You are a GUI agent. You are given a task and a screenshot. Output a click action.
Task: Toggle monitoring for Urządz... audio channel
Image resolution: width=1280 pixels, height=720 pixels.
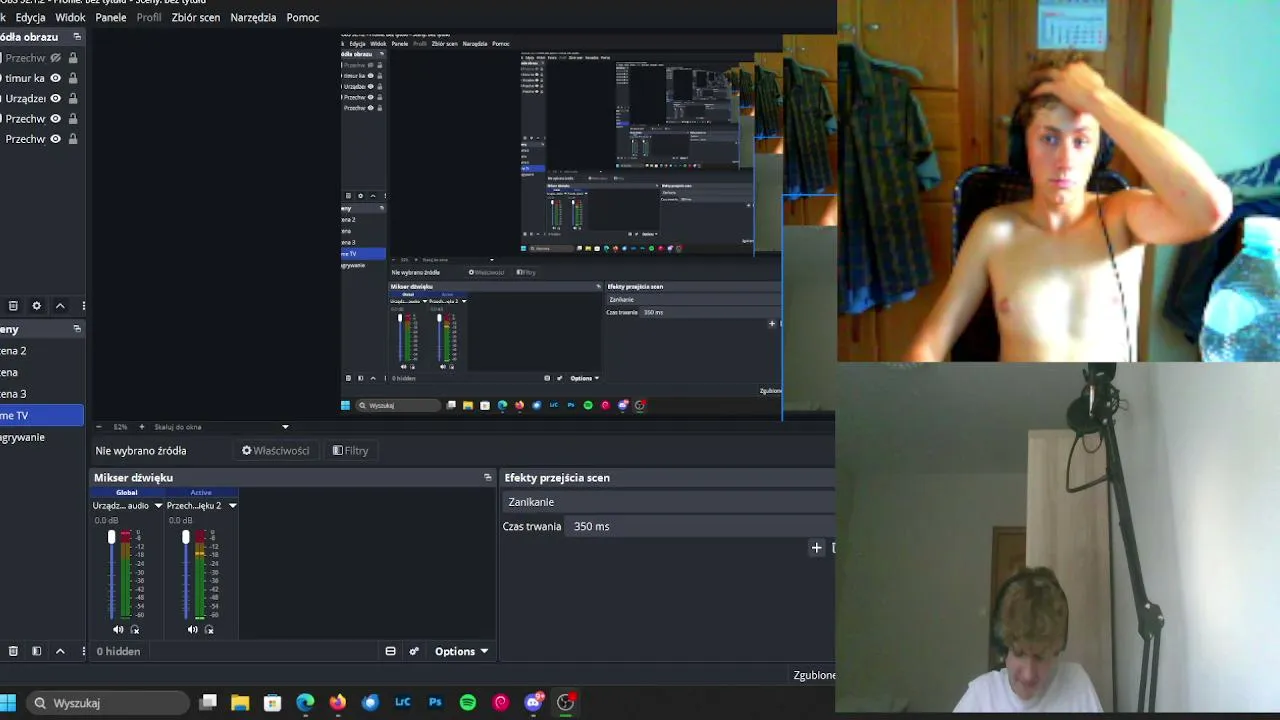(x=135, y=630)
